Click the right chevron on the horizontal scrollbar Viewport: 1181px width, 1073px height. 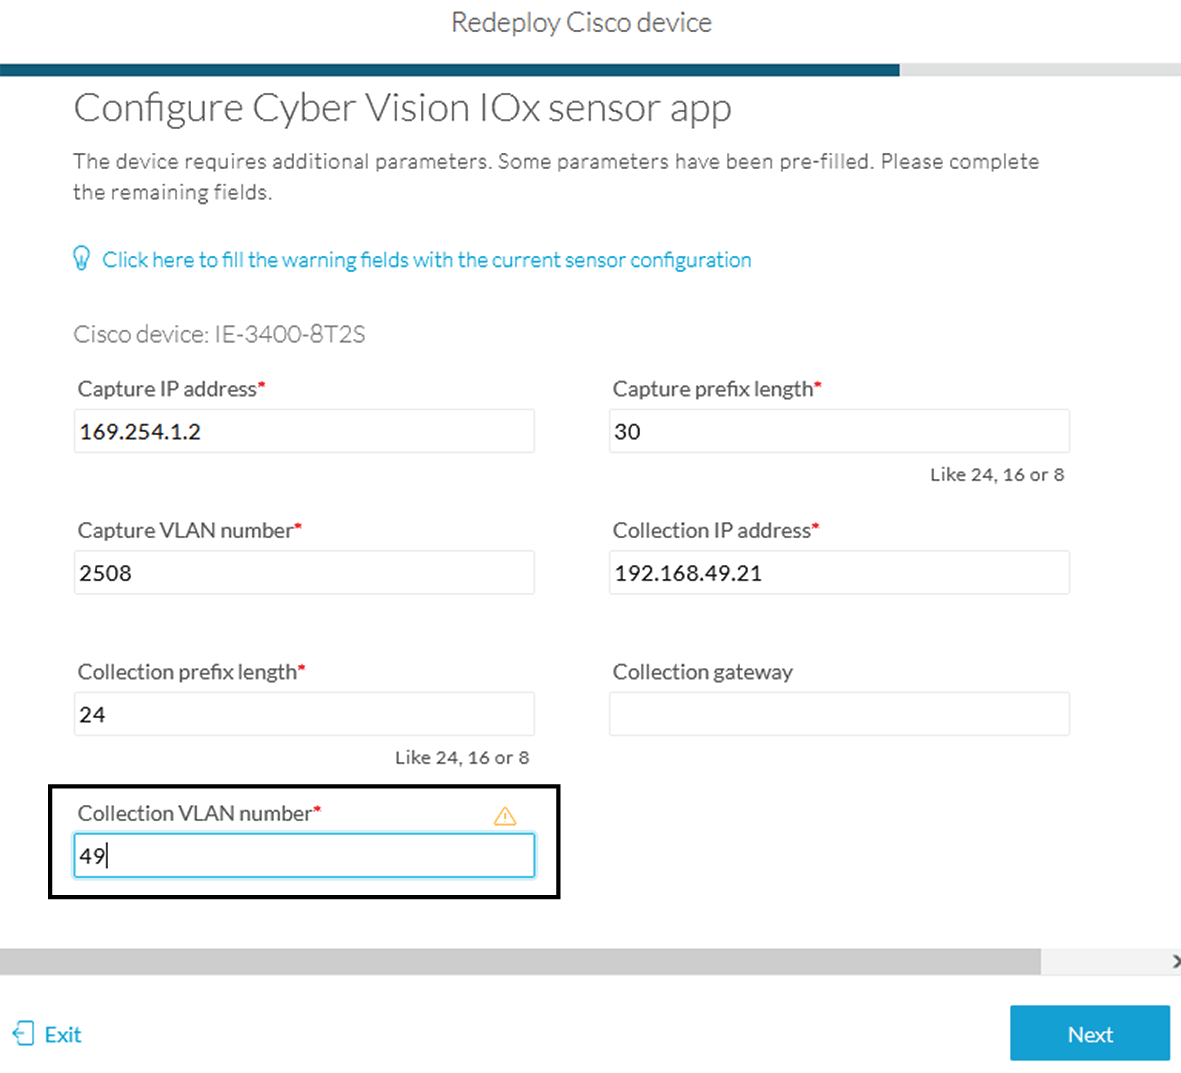(1175, 962)
